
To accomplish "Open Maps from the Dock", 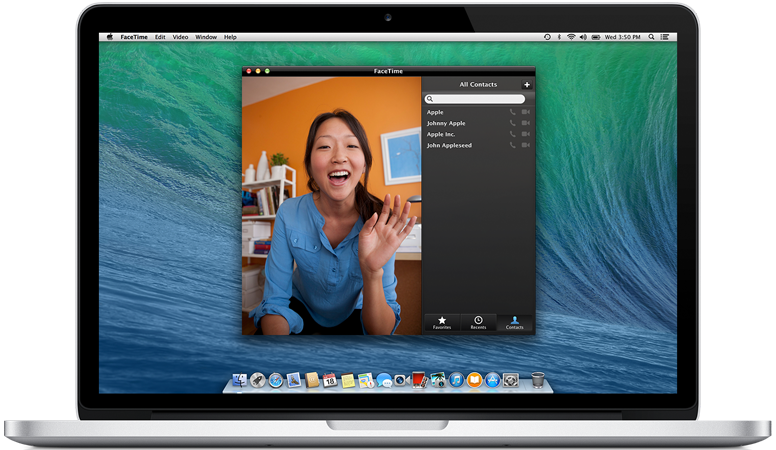I will click(x=366, y=380).
